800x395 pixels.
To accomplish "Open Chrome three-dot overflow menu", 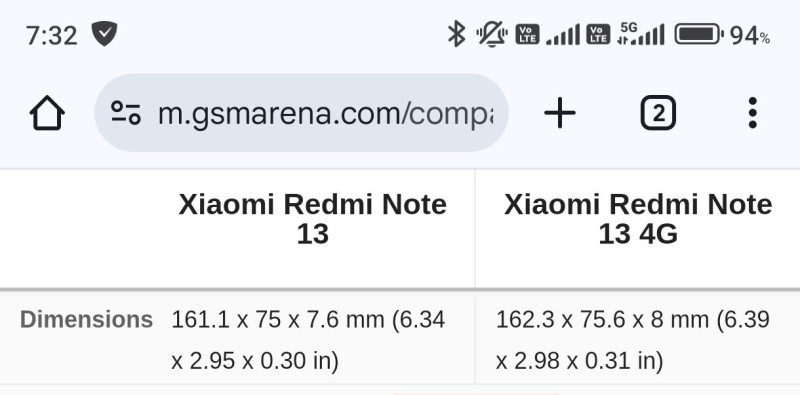I will click(x=753, y=113).
